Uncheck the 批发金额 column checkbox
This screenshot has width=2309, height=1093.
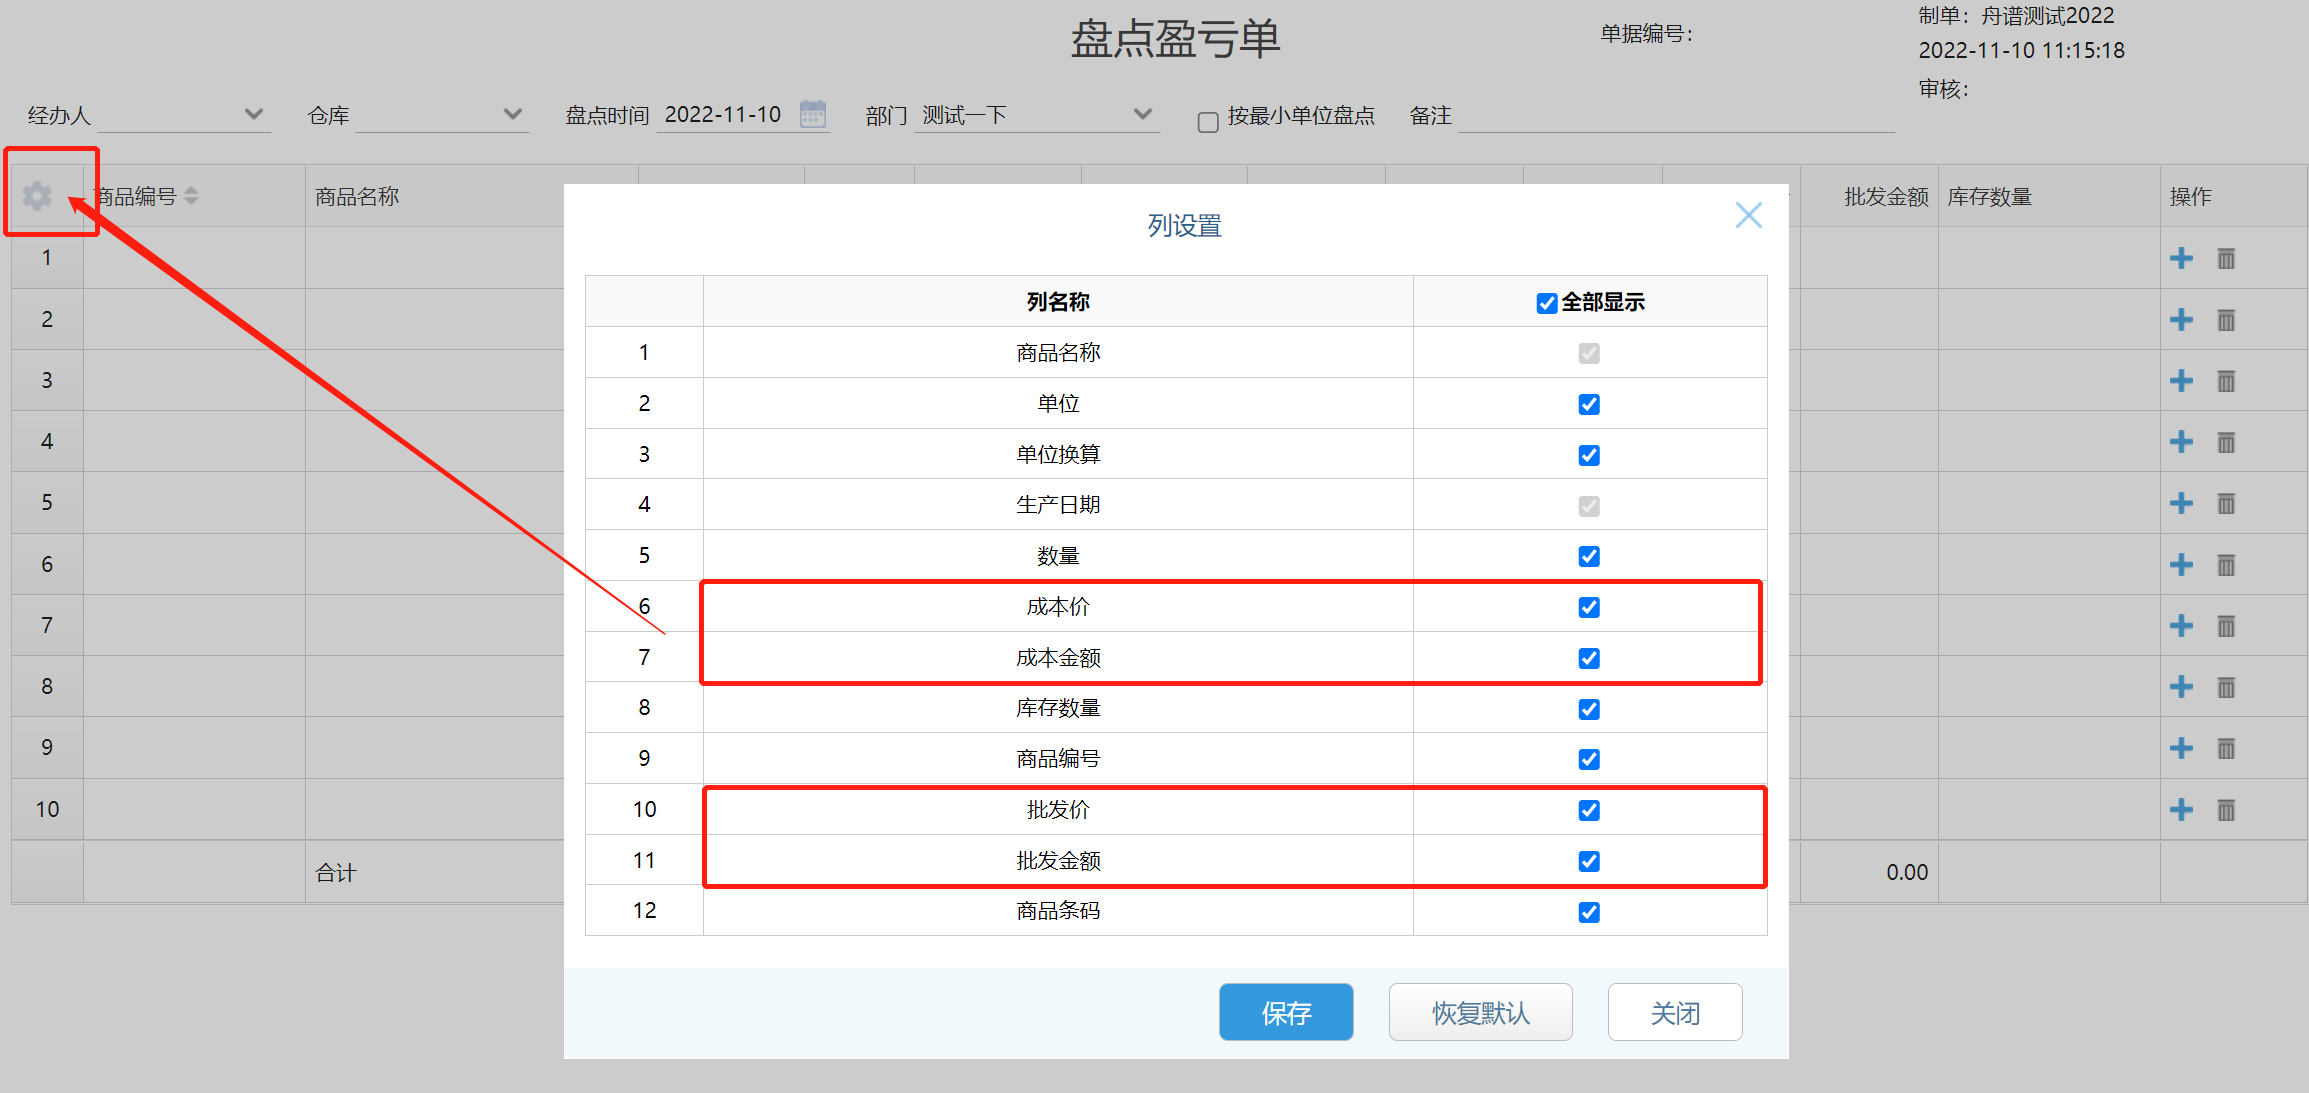(x=1589, y=861)
